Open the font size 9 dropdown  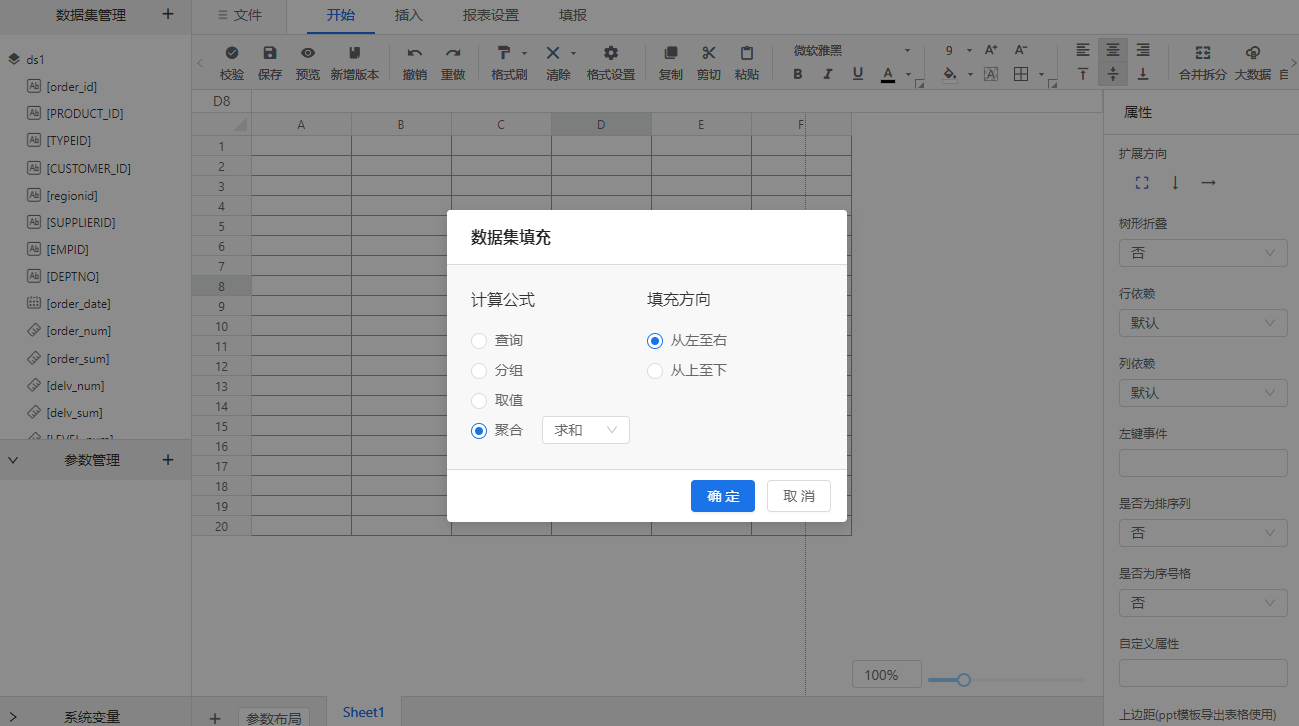[957, 50]
